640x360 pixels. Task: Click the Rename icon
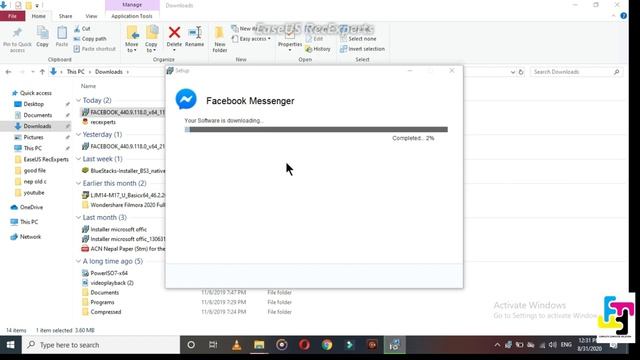(195, 32)
